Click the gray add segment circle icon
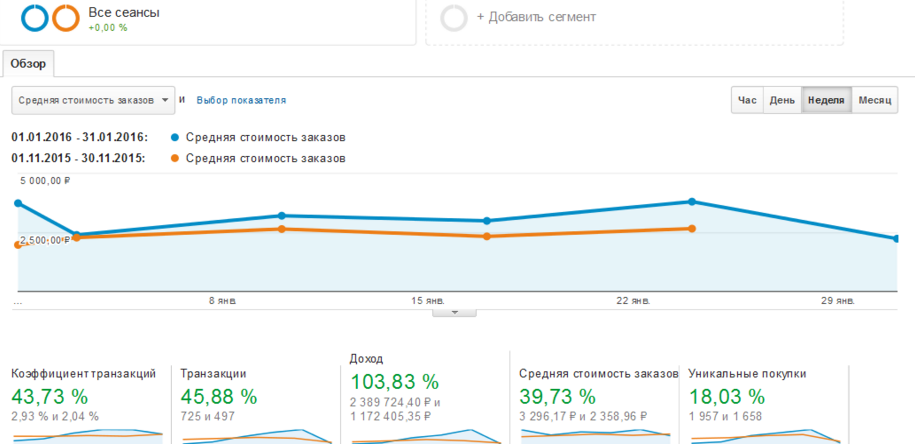Image resolution: width=915 pixels, height=448 pixels. [454, 18]
